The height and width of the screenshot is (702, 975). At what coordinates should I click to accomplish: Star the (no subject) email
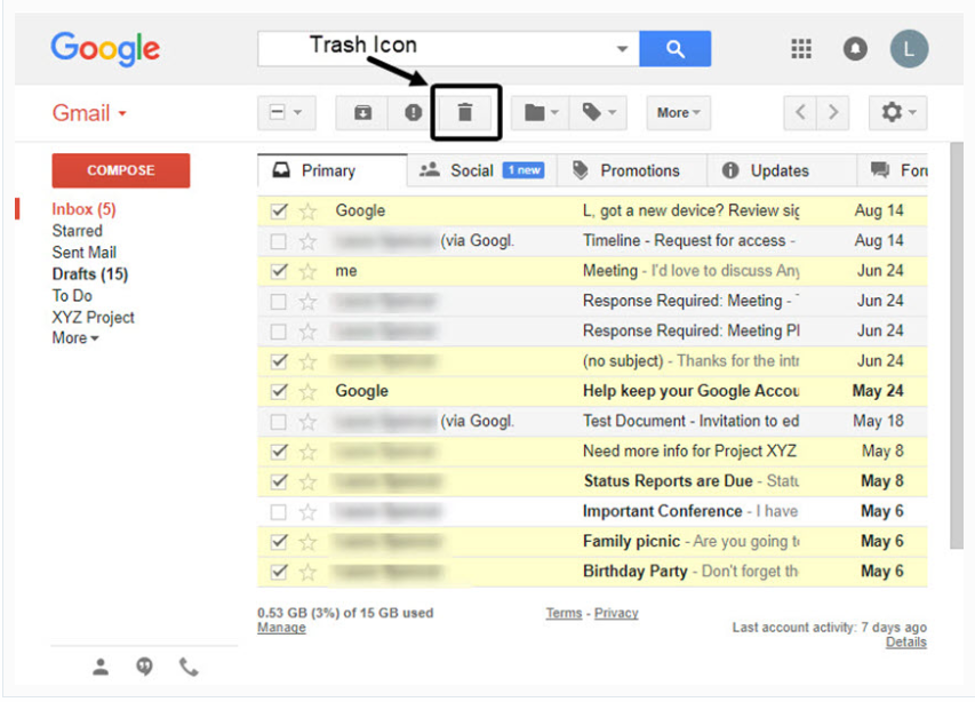coord(308,362)
